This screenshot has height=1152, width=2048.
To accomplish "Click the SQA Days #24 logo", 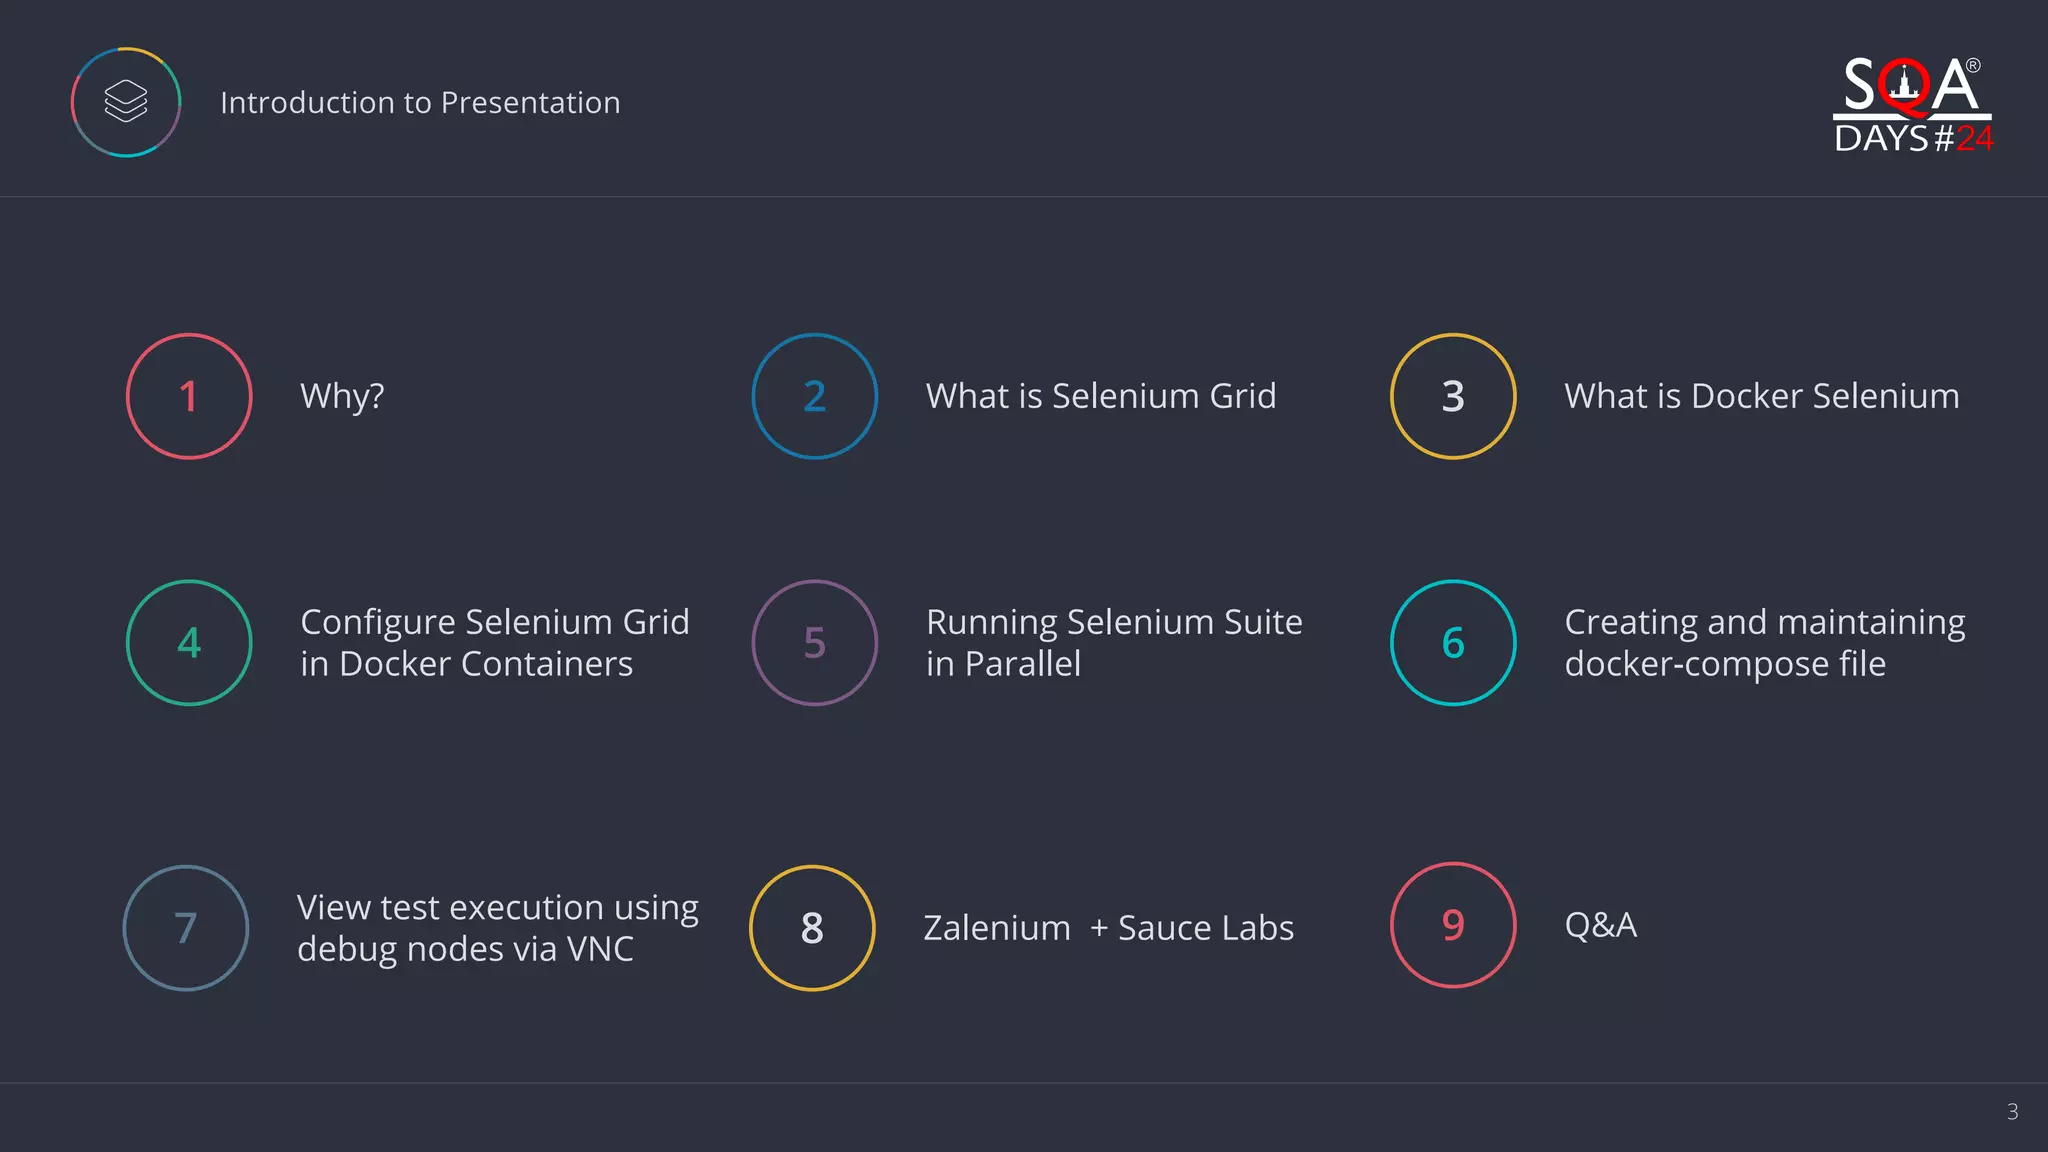I will [x=1912, y=105].
